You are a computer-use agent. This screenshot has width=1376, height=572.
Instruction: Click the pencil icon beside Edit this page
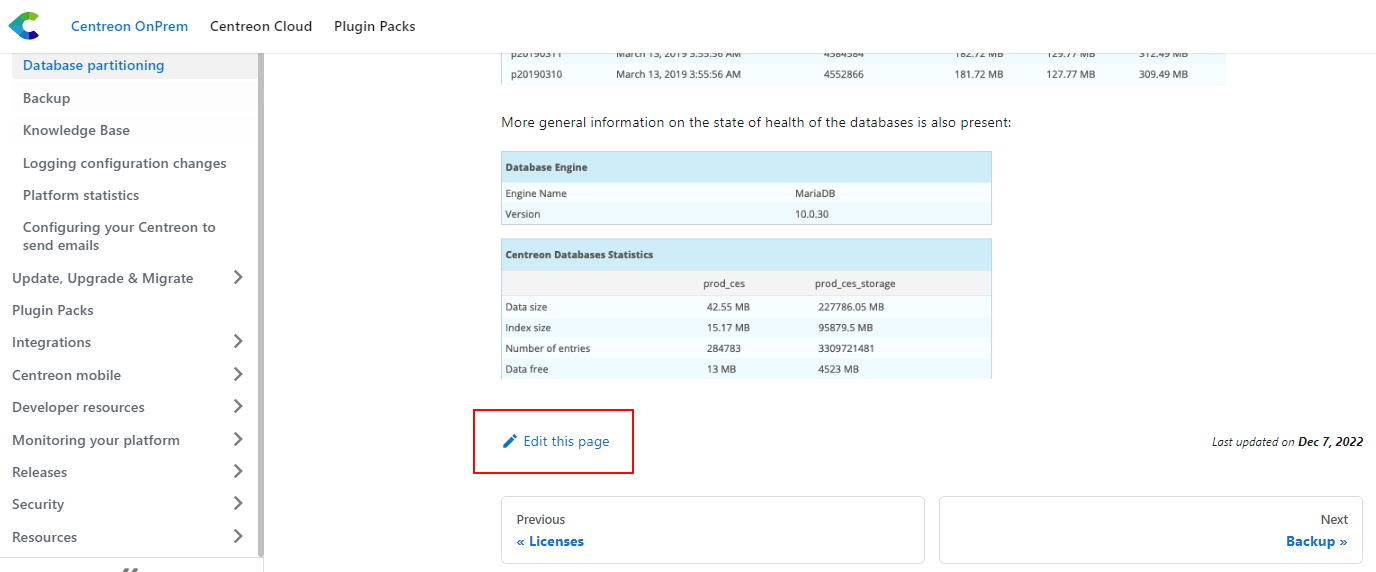point(510,441)
